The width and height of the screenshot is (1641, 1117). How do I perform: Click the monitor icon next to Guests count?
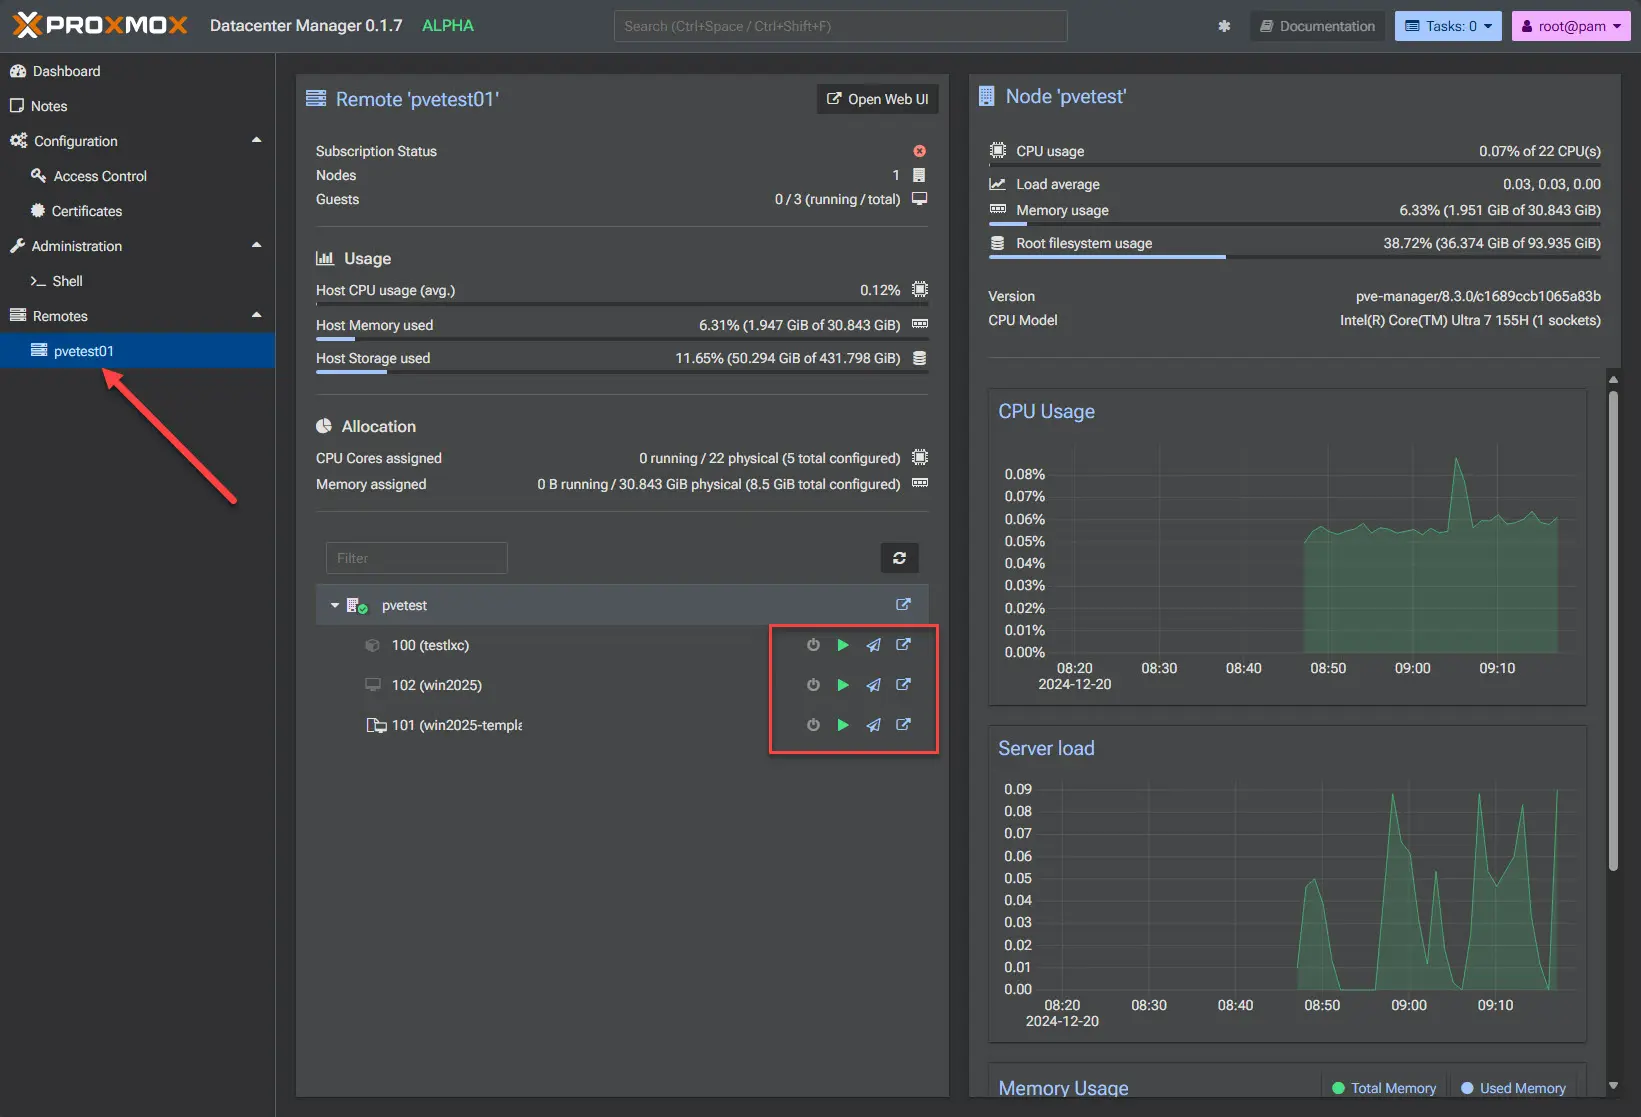coord(919,198)
